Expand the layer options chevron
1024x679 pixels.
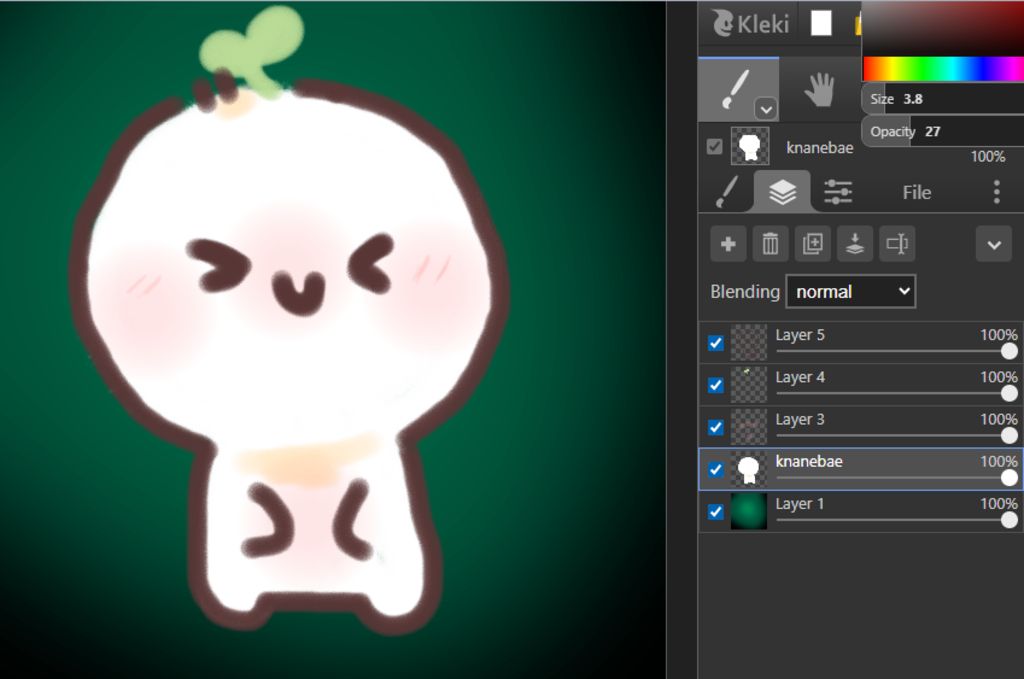tap(994, 245)
